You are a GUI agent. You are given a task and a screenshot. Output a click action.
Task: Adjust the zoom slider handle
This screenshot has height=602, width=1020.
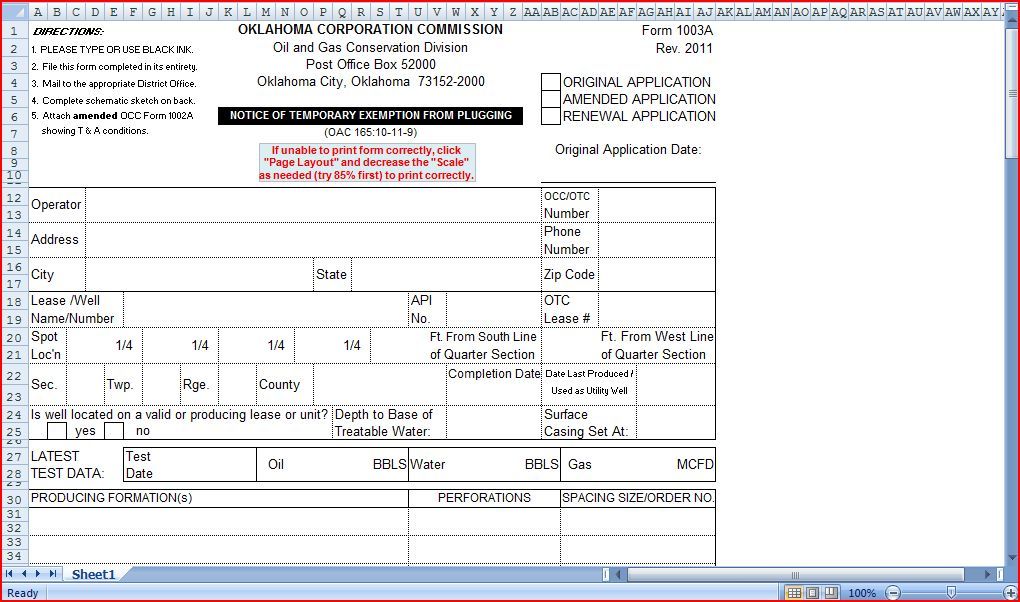pos(951,592)
